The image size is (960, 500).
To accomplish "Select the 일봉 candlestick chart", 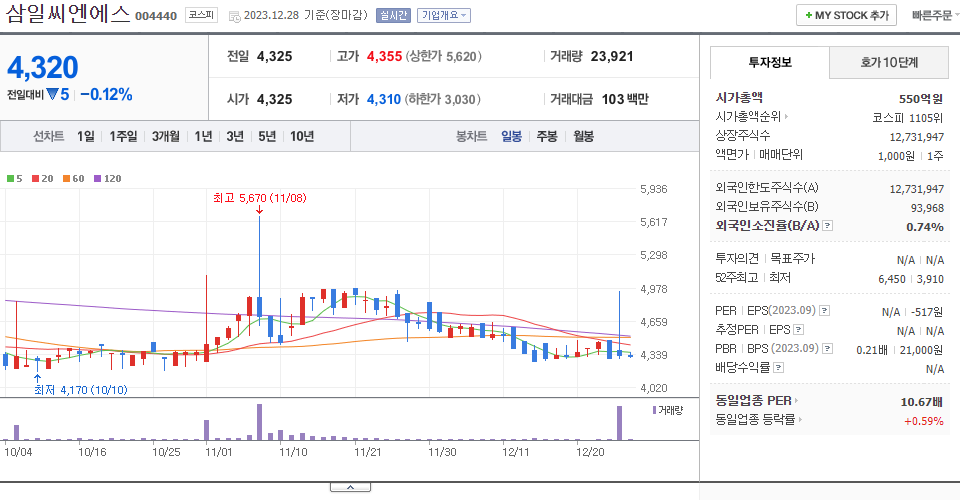I will tap(511, 136).
